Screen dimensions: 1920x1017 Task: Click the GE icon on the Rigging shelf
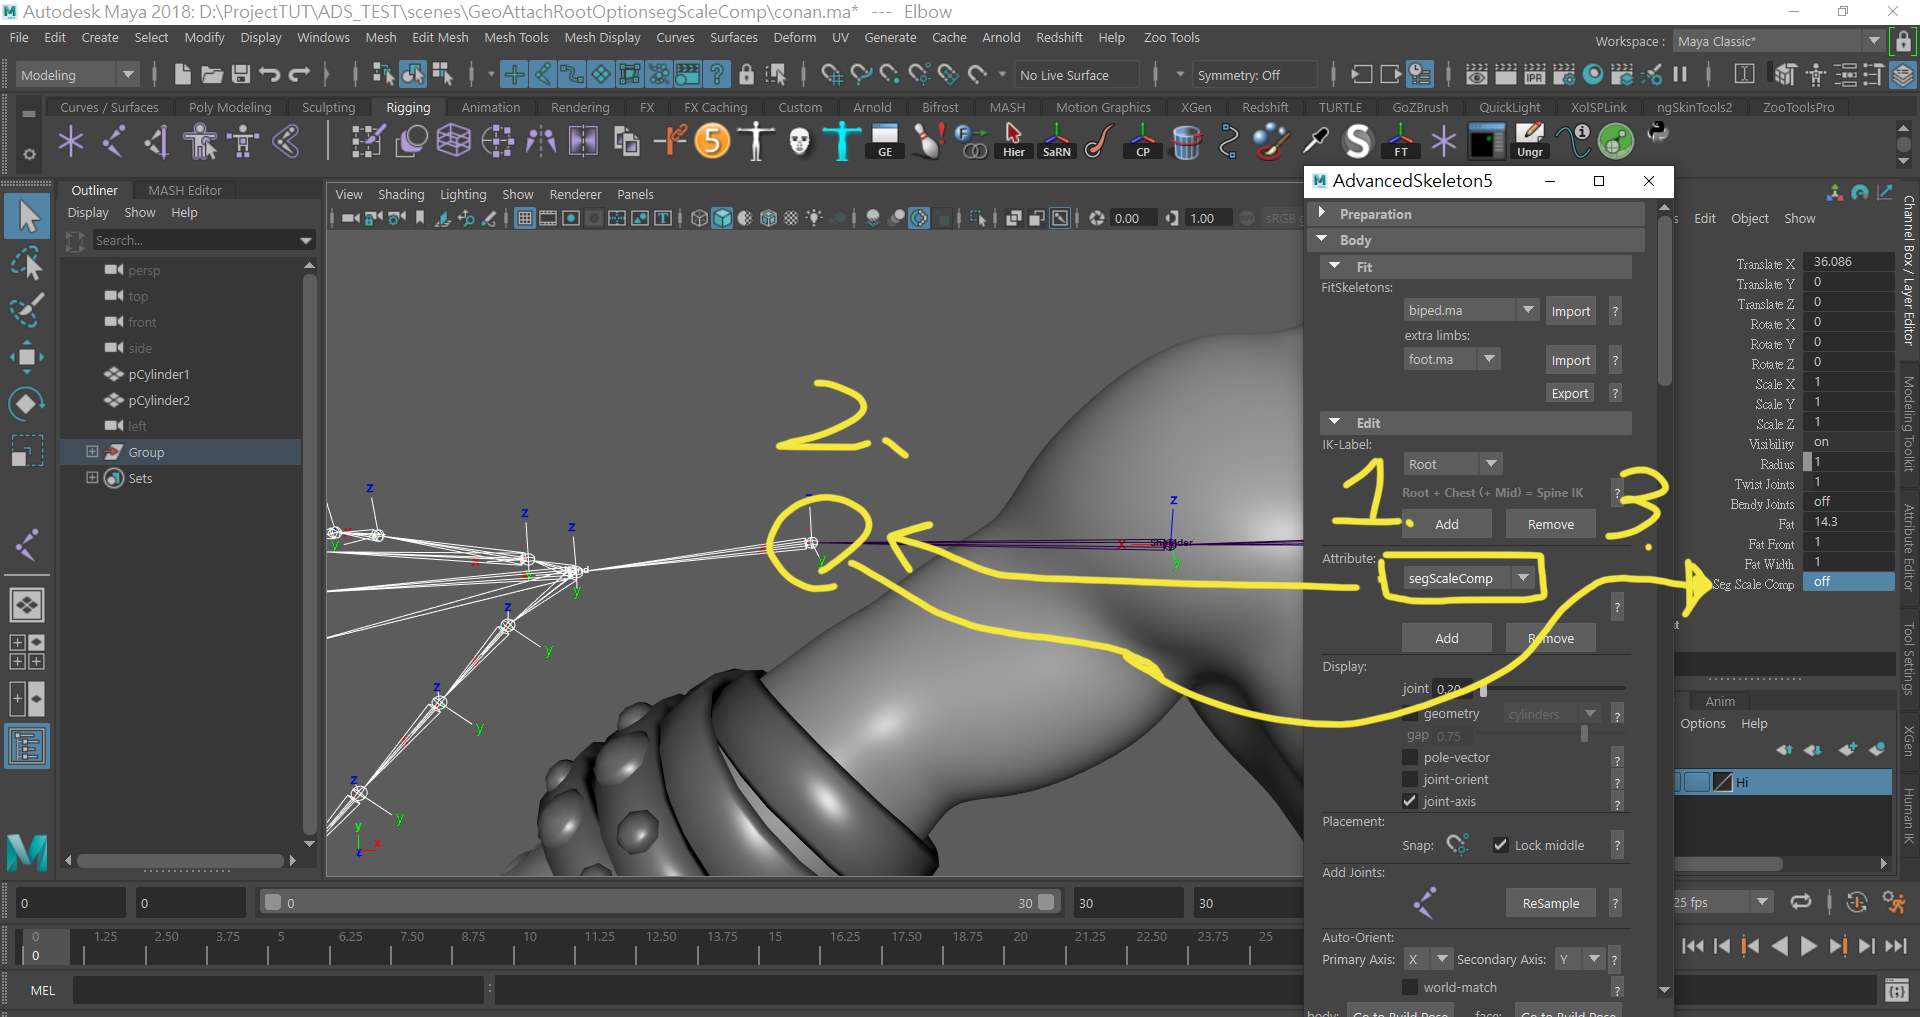click(884, 141)
